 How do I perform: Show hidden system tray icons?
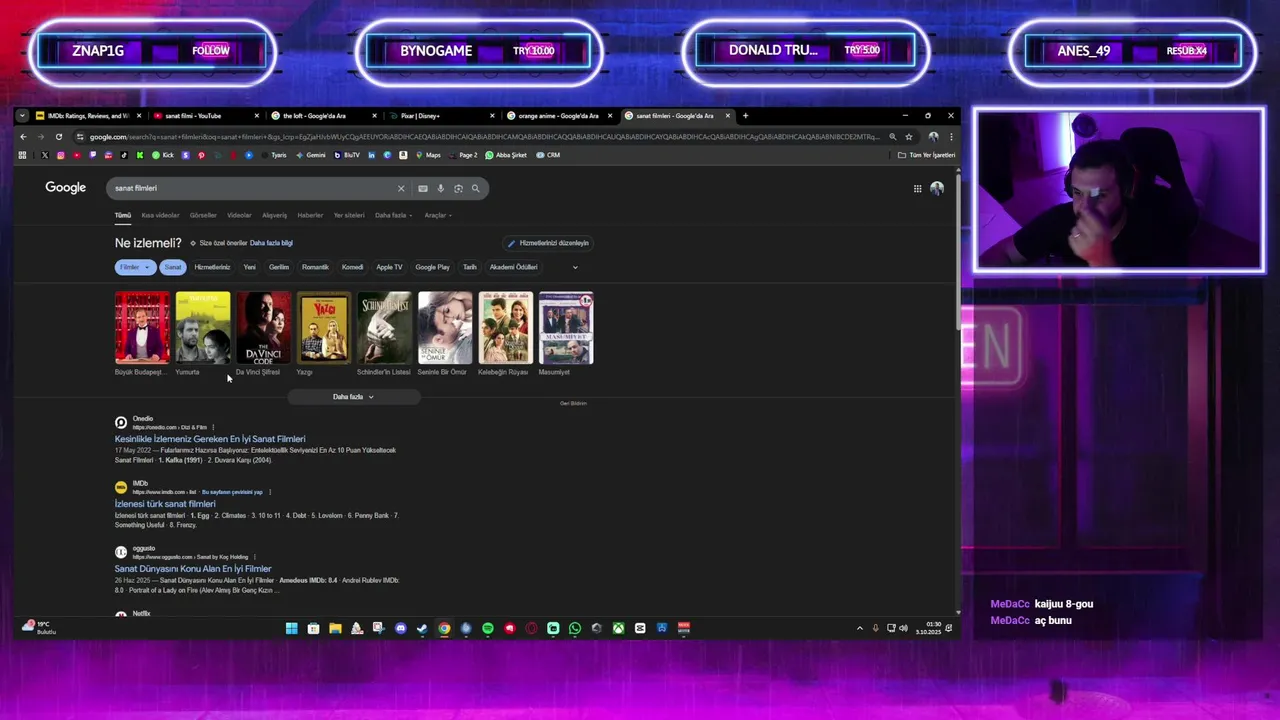click(x=859, y=628)
